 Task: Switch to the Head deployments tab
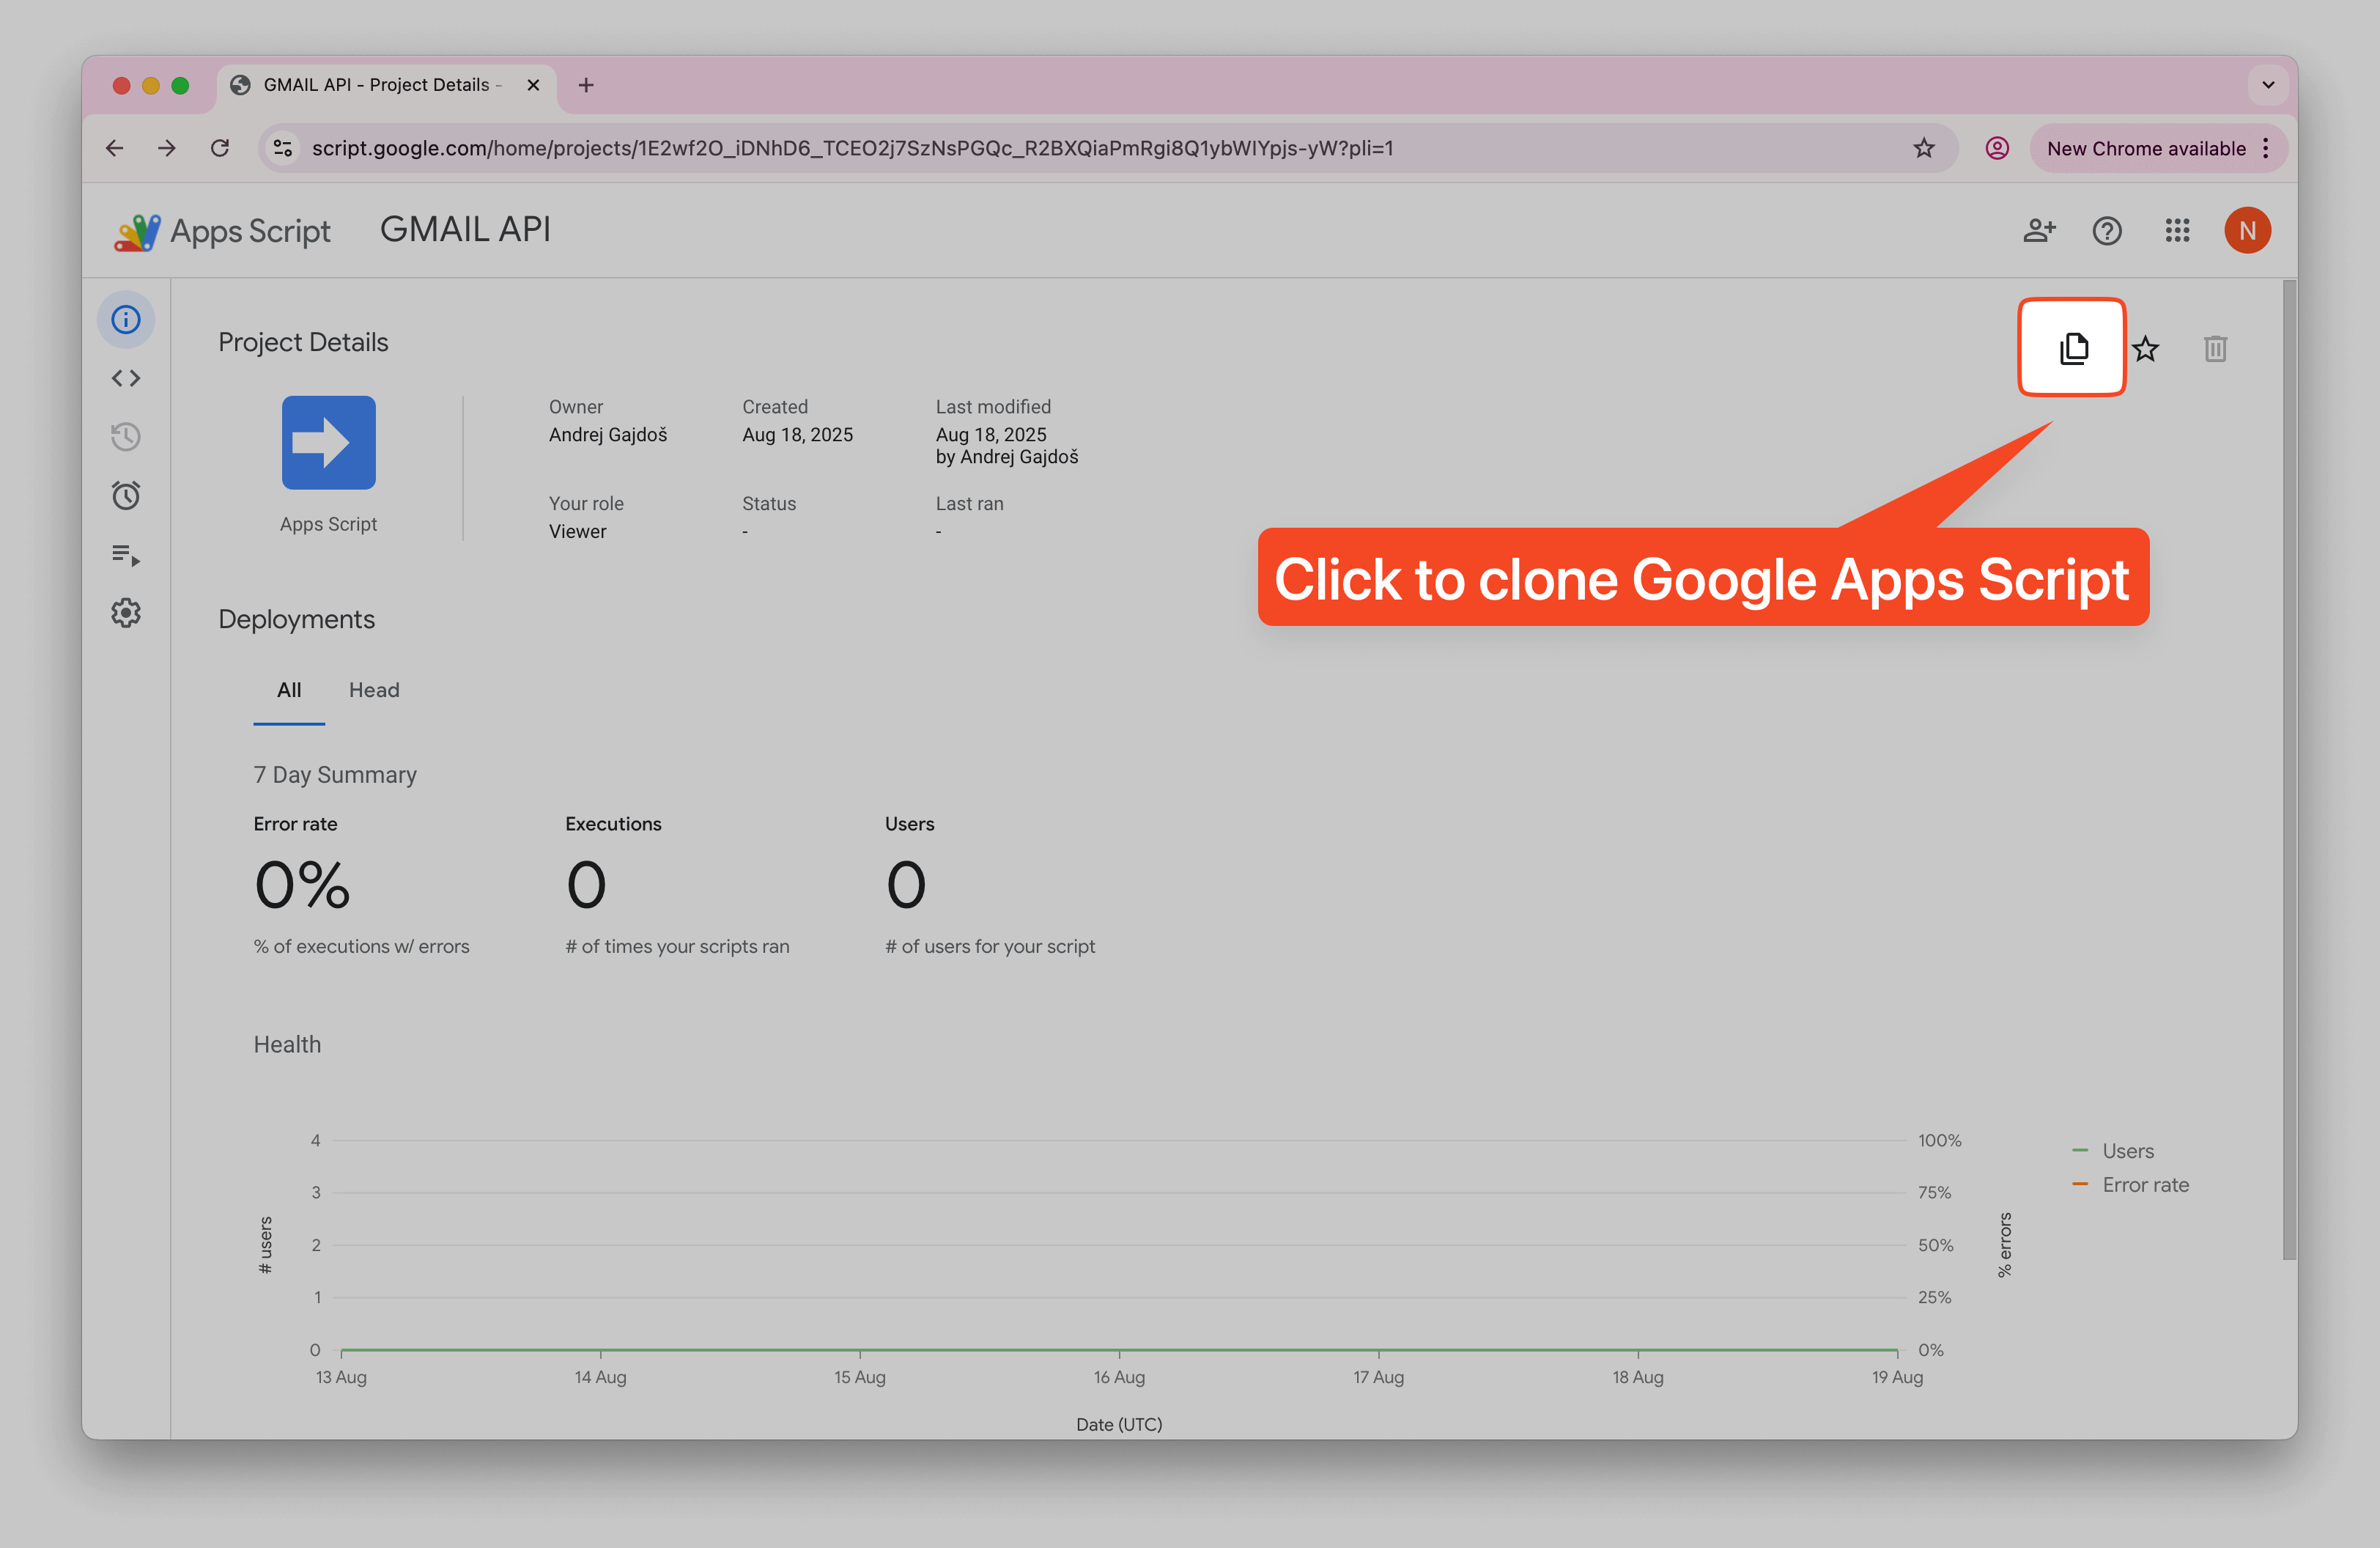(x=374, y=690)
